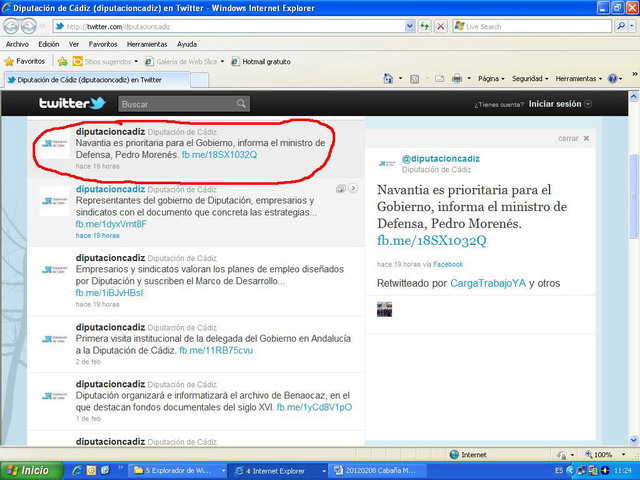Open the Favoritos star button
This screenshot has width=640, height=480.
coord(24,62)
